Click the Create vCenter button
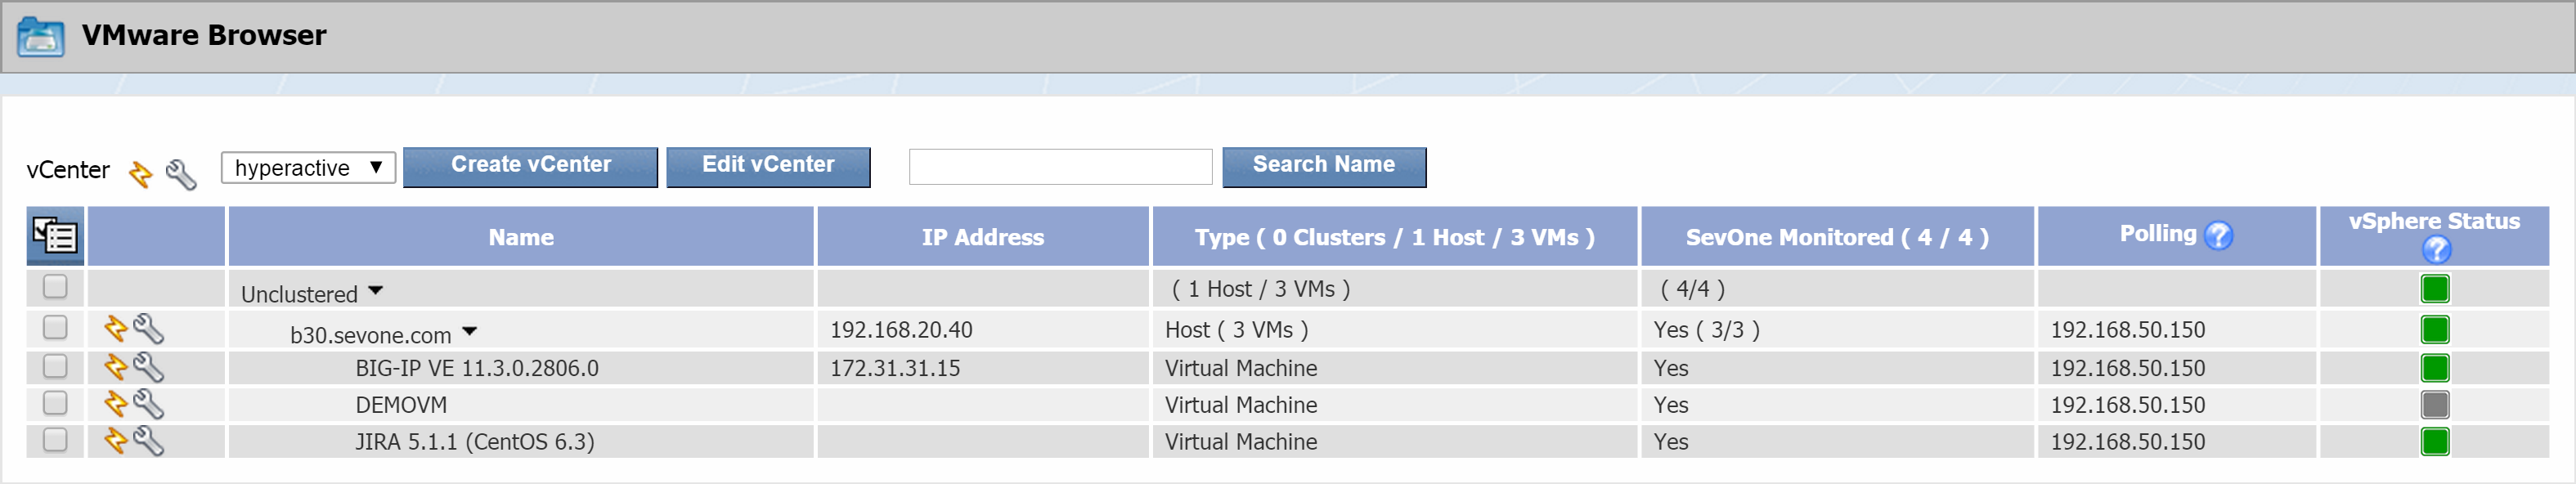The image size is (2576, 484). click(x=530, y=167)
